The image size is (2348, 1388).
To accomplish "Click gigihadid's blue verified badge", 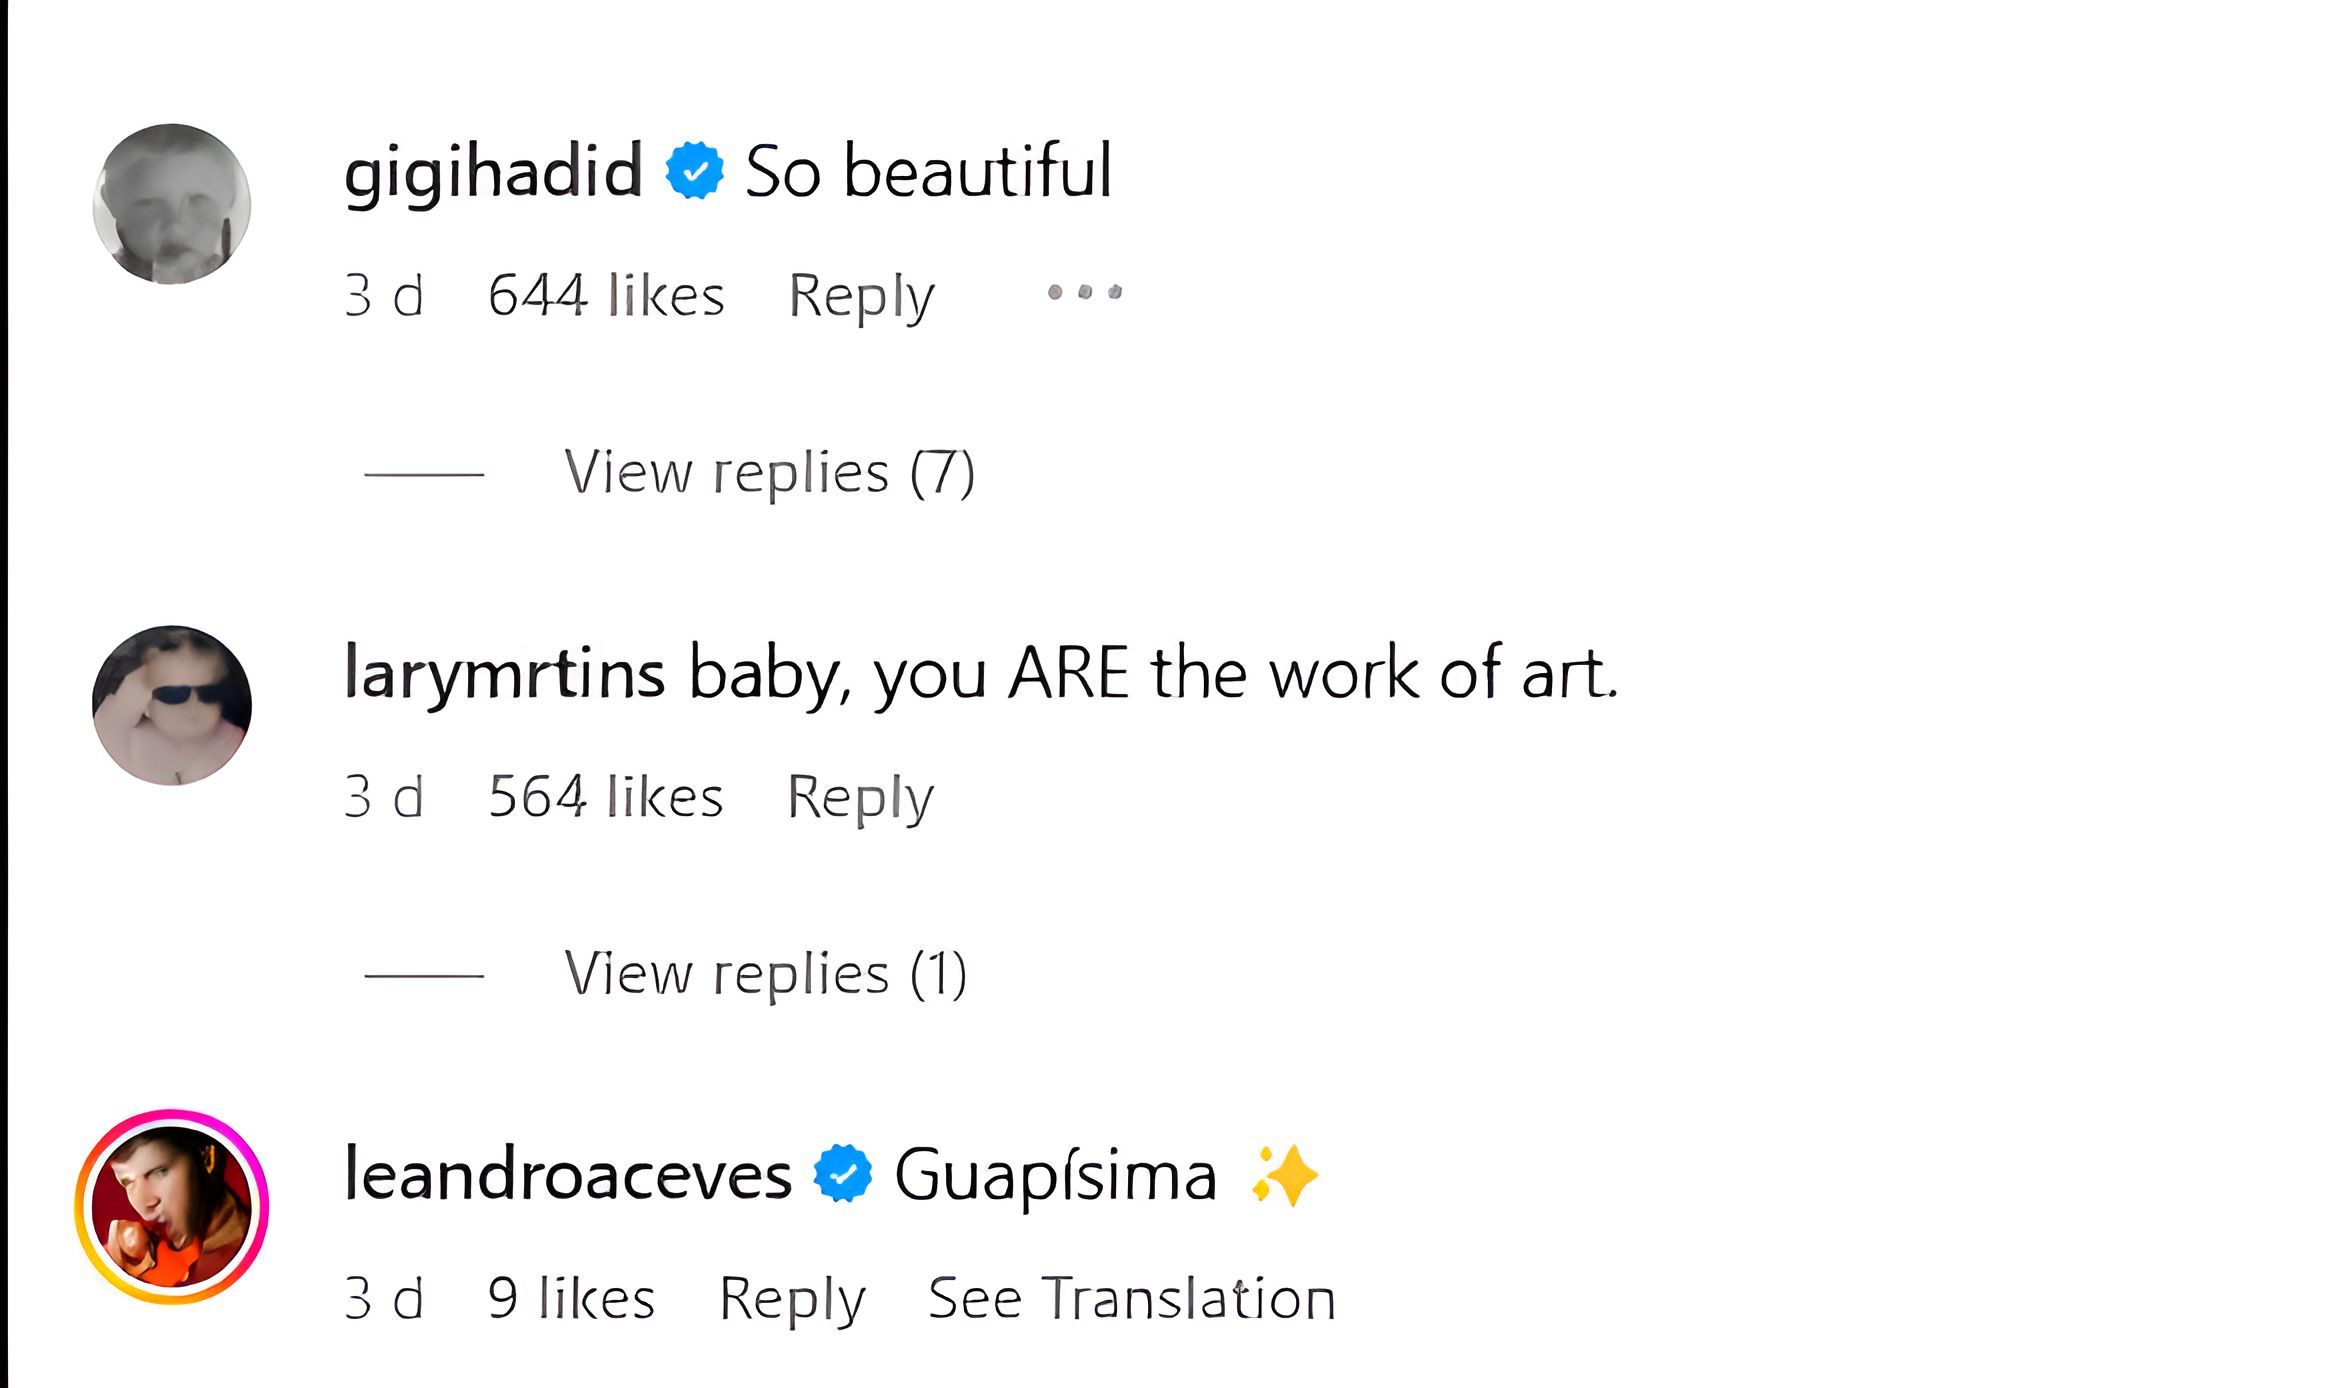I will (694, 171).
